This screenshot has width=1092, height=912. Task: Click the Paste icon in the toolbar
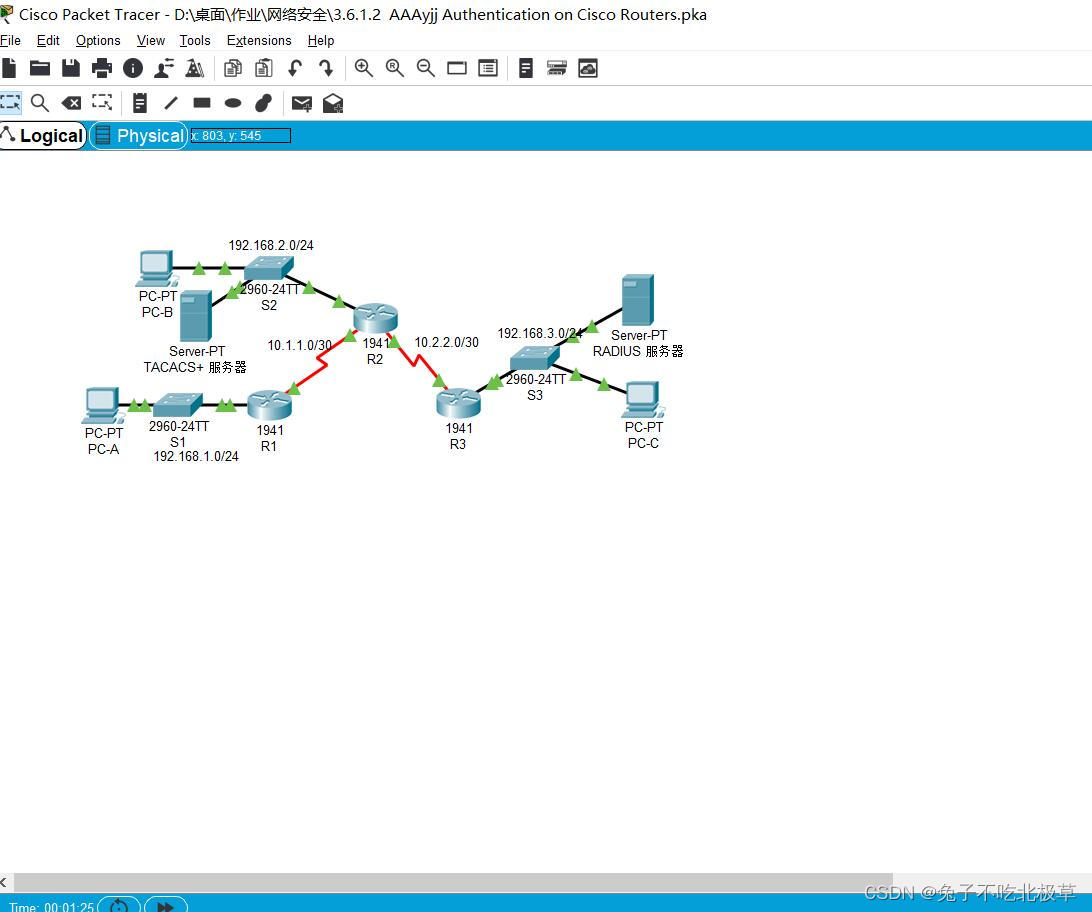263,68
